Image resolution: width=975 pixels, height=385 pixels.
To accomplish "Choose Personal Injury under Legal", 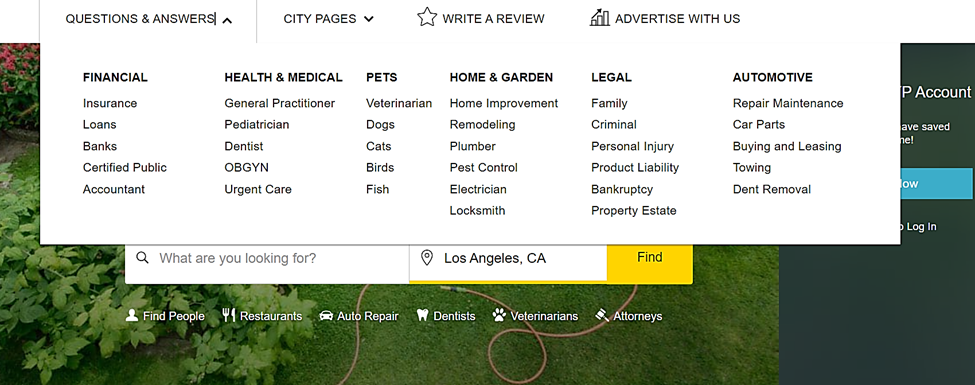I will tap(632, 146).
